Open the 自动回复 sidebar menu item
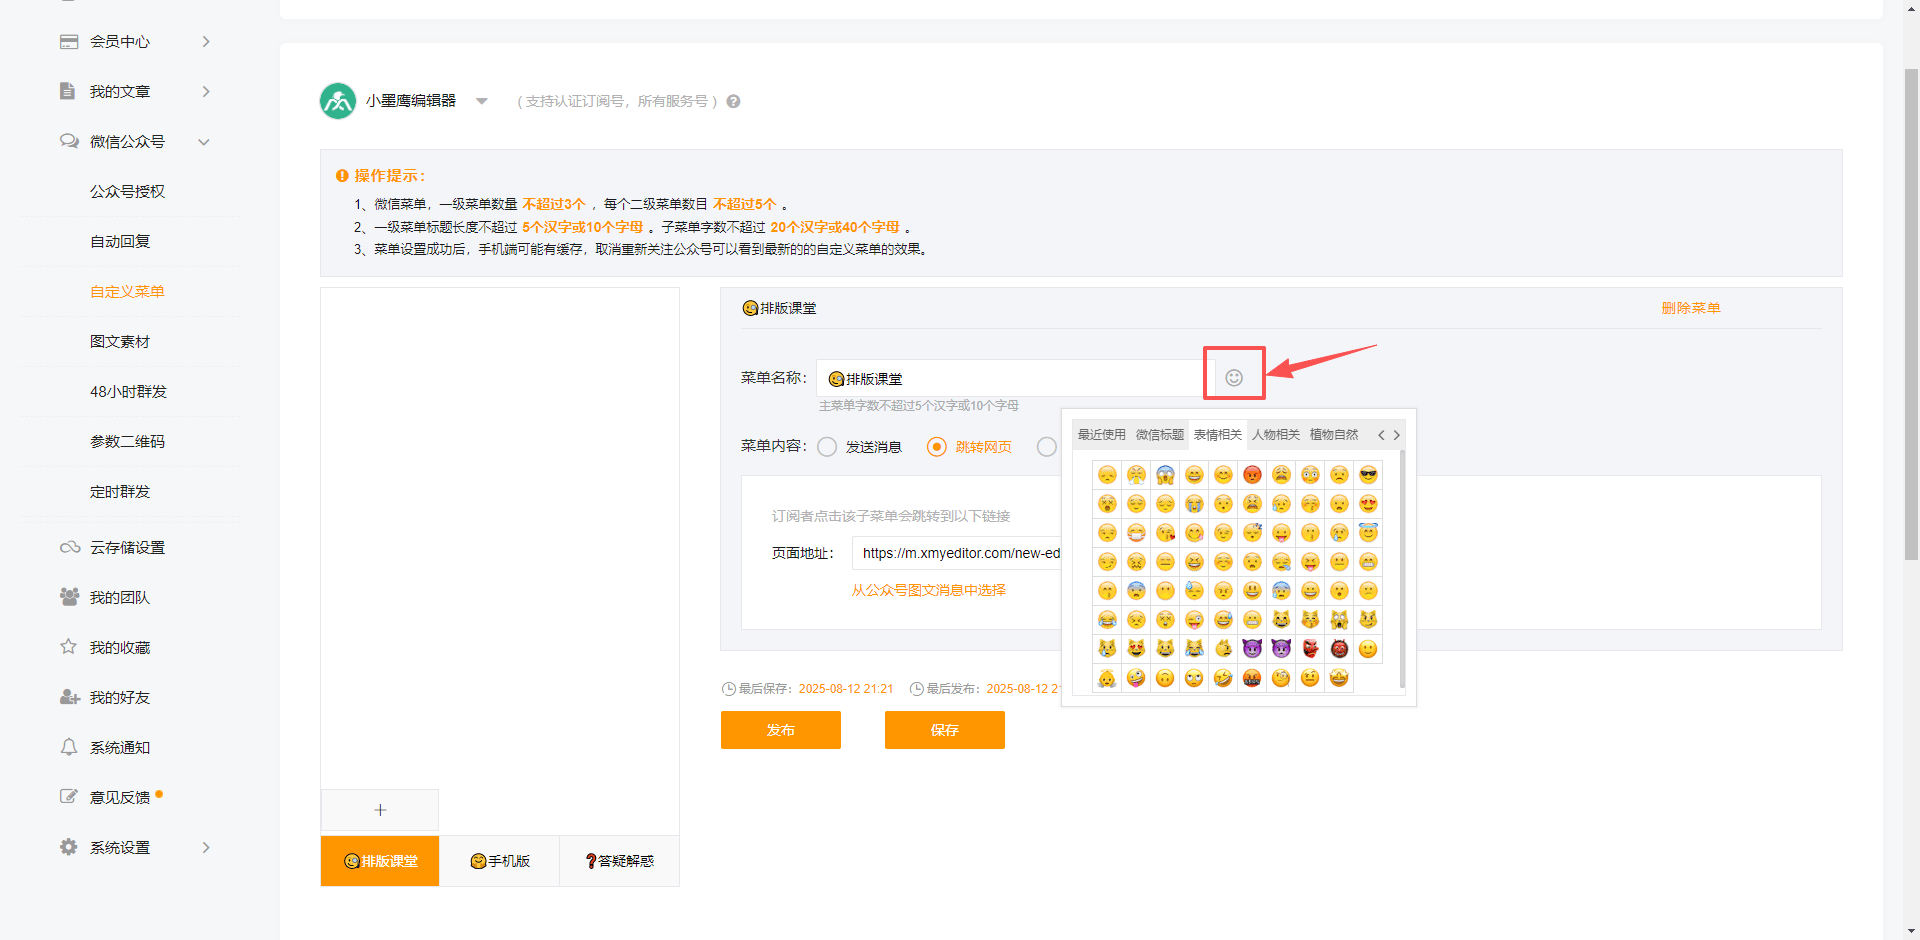 [x=120, y=241]
